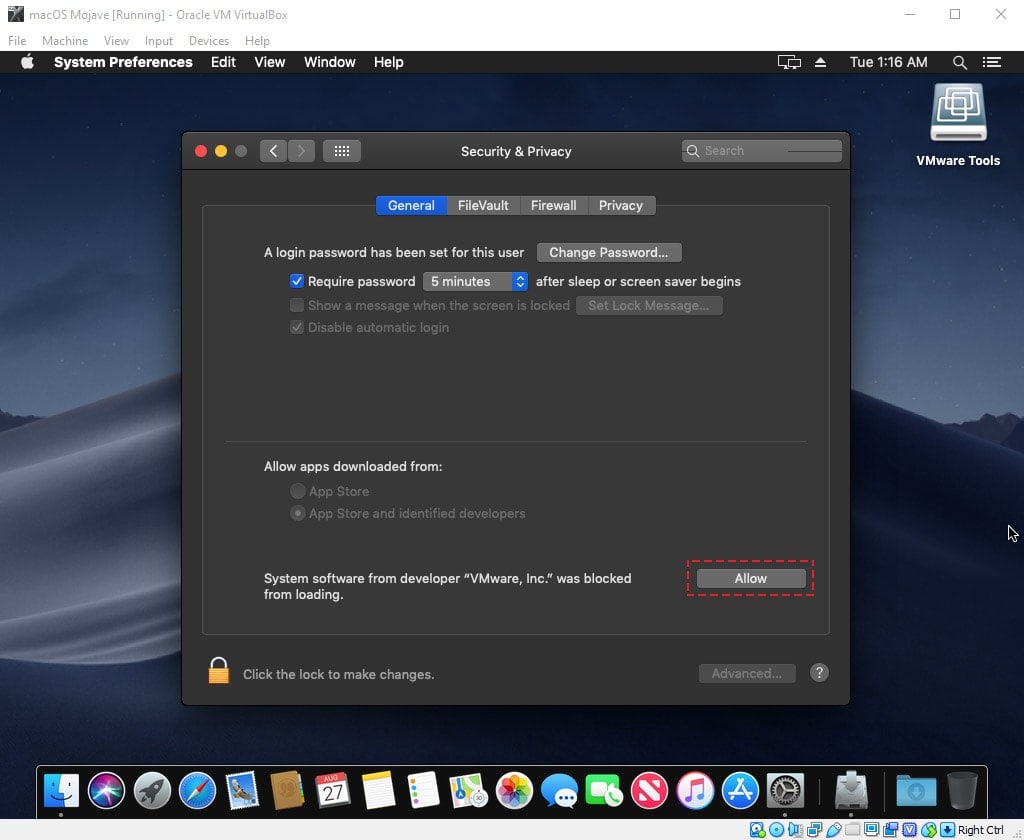Open Reminders list icon in Dock
Viewport: 1024px width, 840px height.
423,790
